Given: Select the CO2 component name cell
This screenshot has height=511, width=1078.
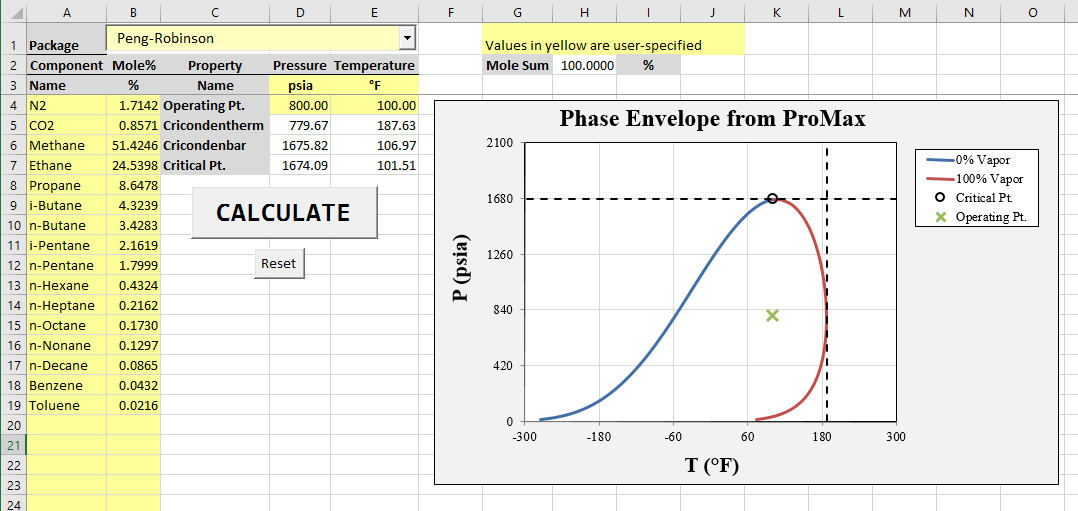Looking at the screenshot, I should (x=67, y=126).
